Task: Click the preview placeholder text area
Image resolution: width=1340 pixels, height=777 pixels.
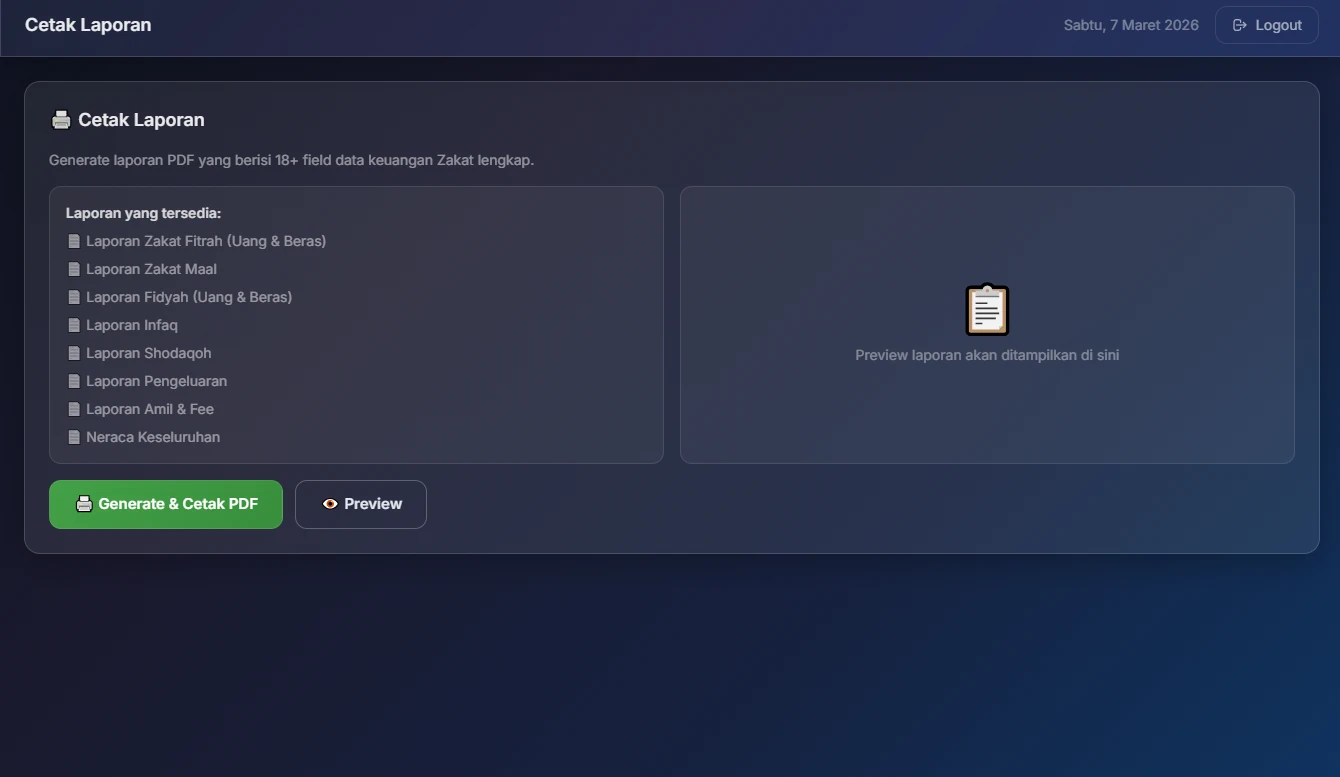Action: click(x=986, y=355)
